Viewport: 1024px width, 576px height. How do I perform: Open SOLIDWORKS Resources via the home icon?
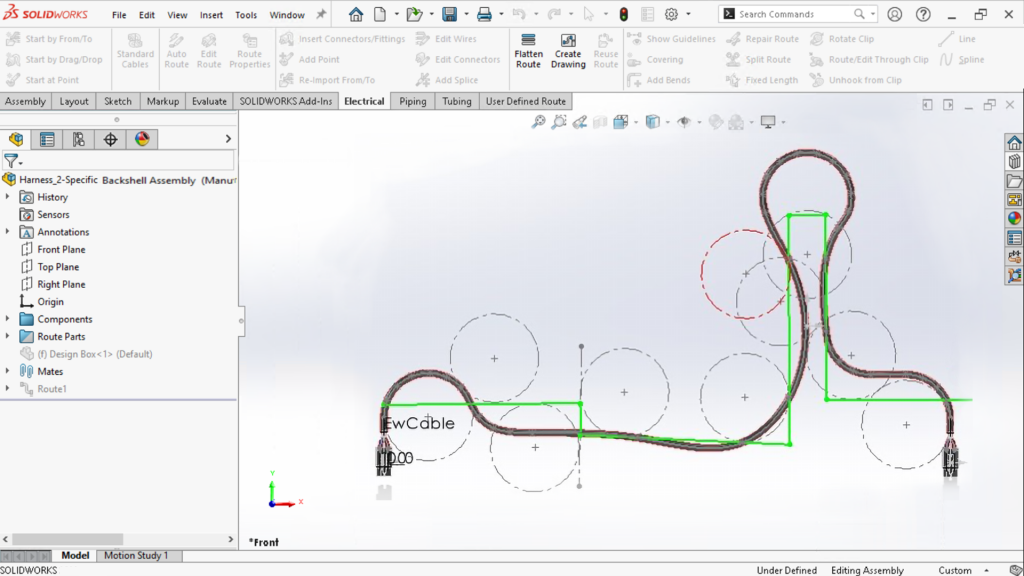pos(1014,142)
